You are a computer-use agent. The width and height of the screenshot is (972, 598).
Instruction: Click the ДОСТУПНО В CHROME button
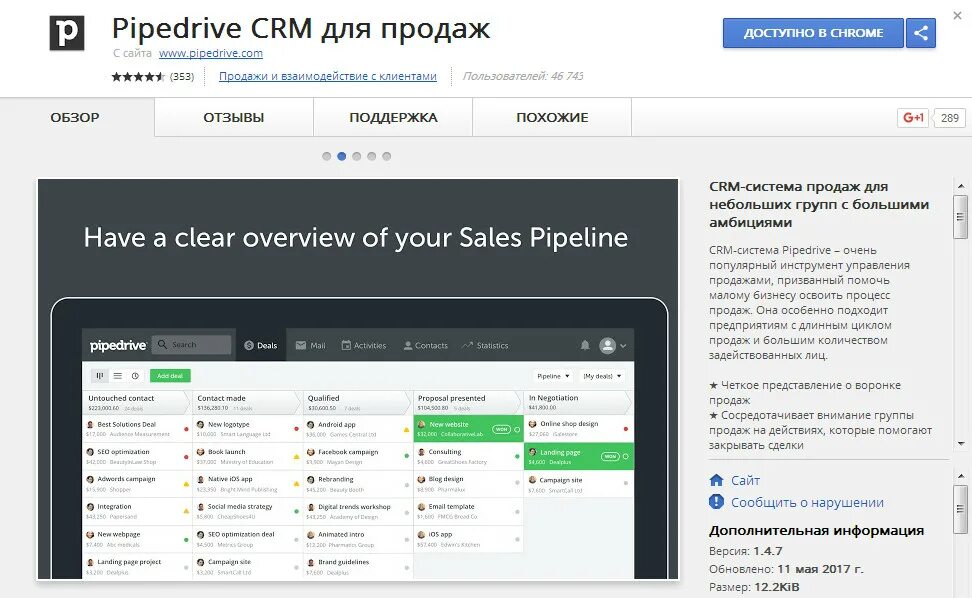(x=813, y=33)
